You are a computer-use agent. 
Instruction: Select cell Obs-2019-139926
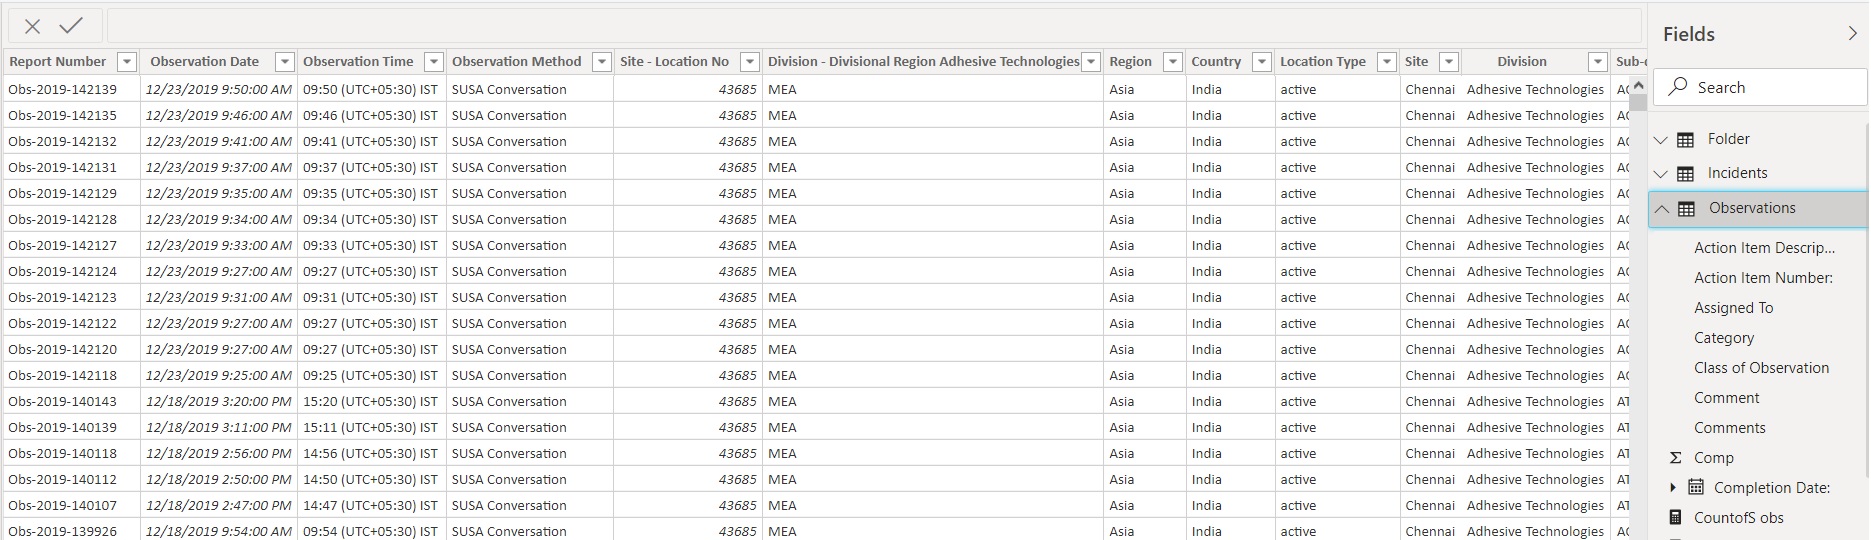pyautogui.click(x=71, y=531)
